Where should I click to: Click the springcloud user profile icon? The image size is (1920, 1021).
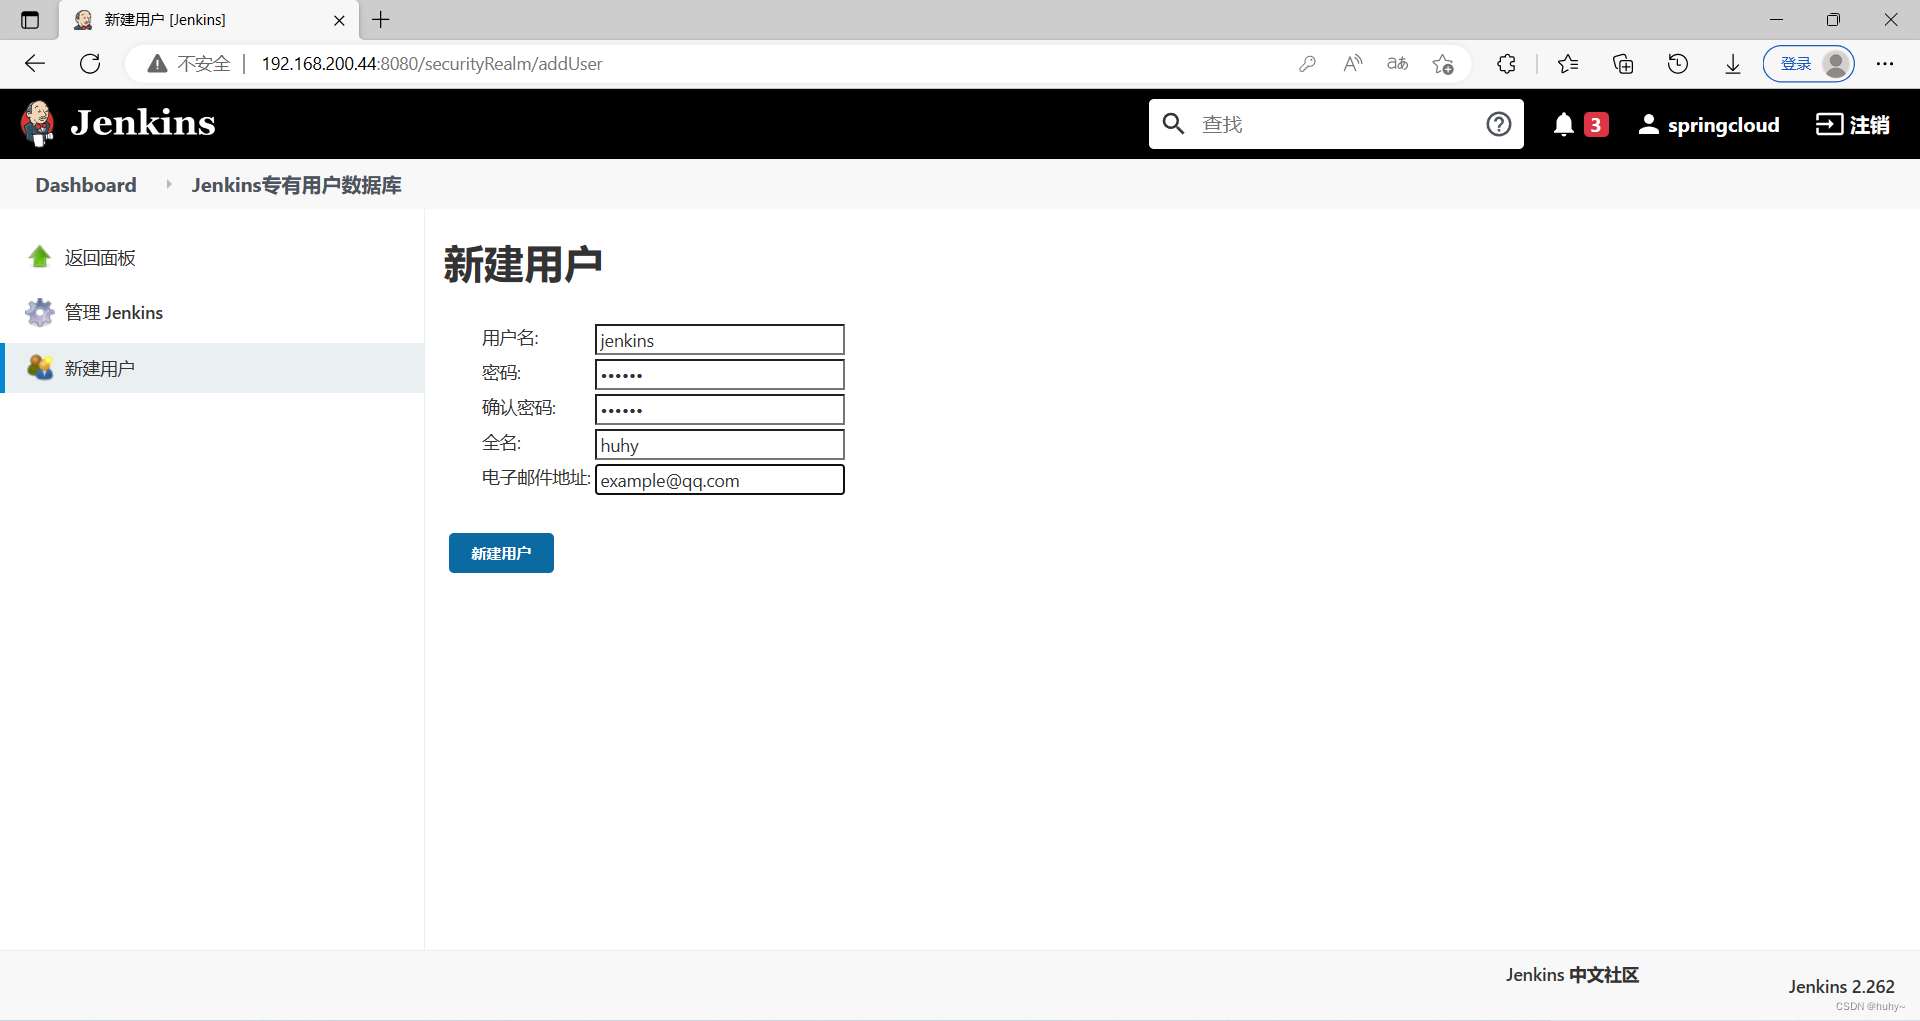[x=1649, y=124]
